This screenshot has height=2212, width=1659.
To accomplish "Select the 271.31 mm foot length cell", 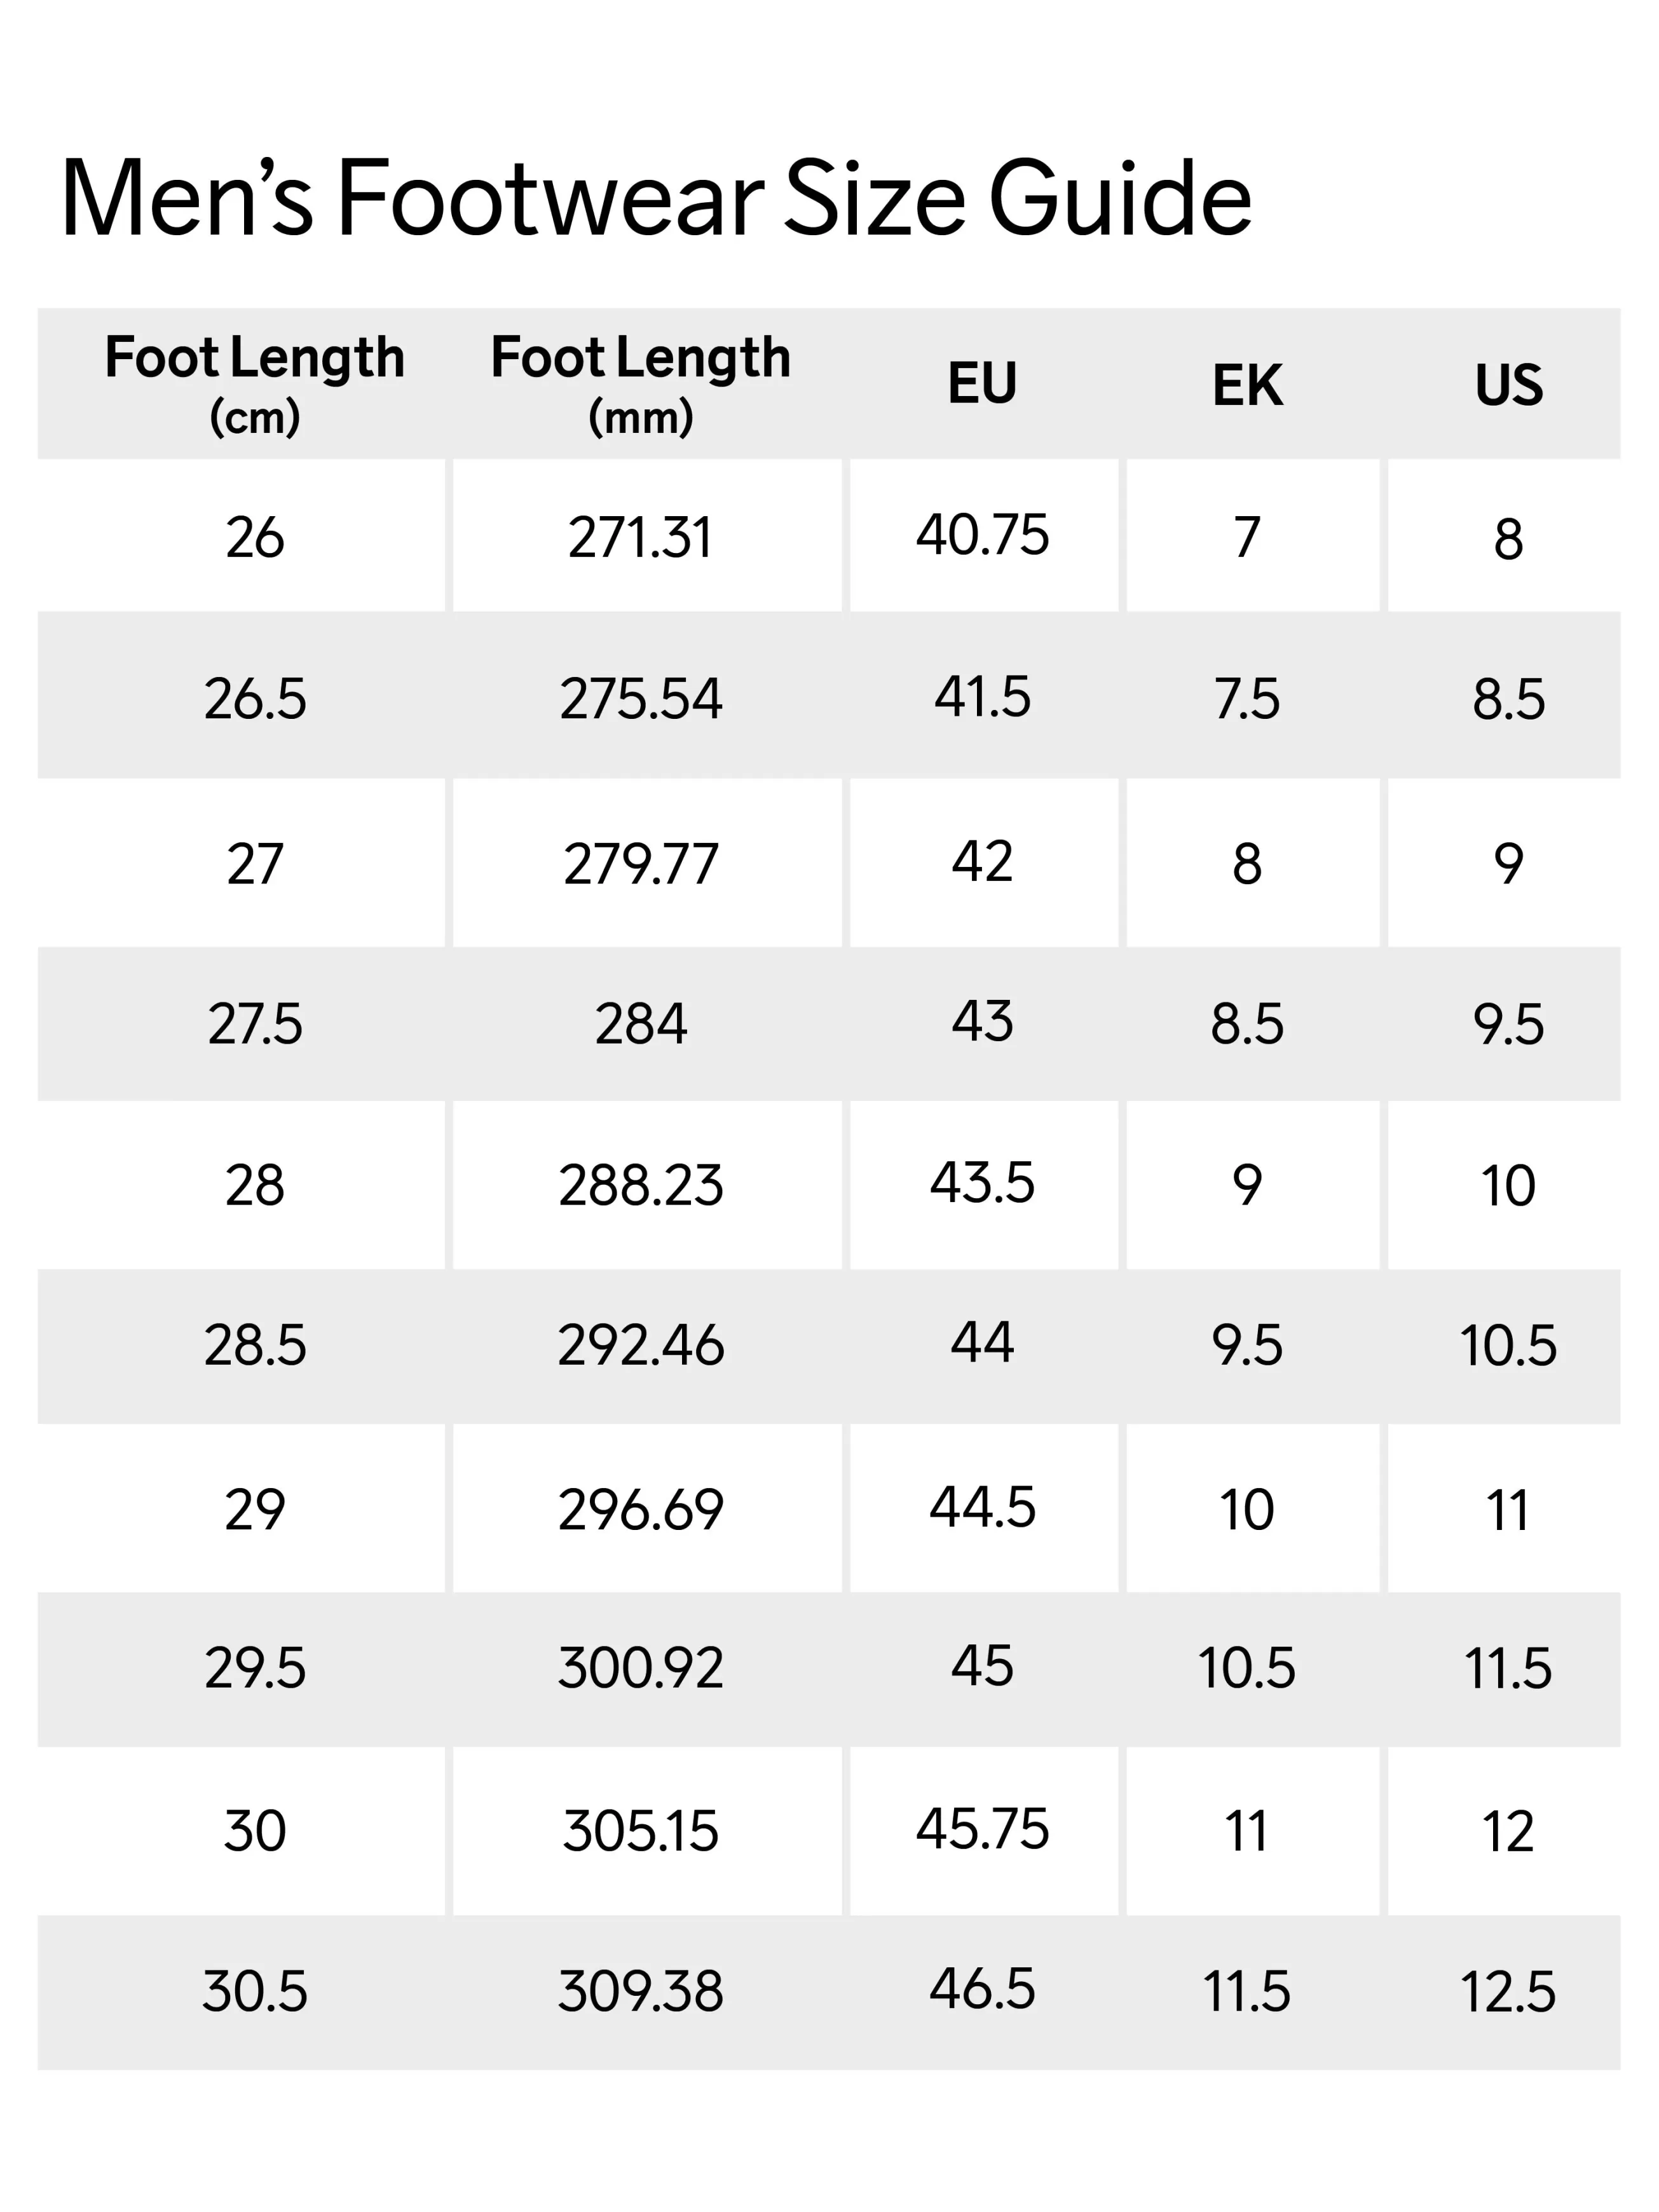I will click(640, 538).
